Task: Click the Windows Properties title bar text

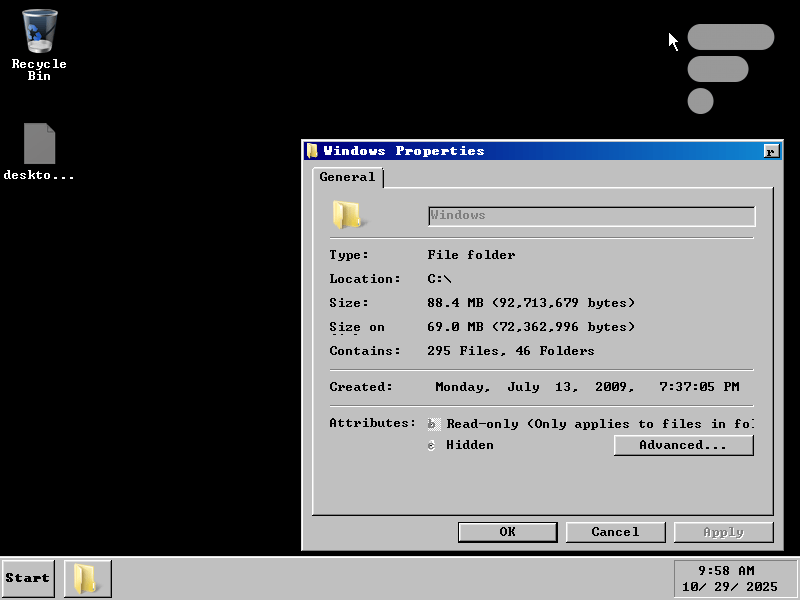Action: tap(404, 151)
